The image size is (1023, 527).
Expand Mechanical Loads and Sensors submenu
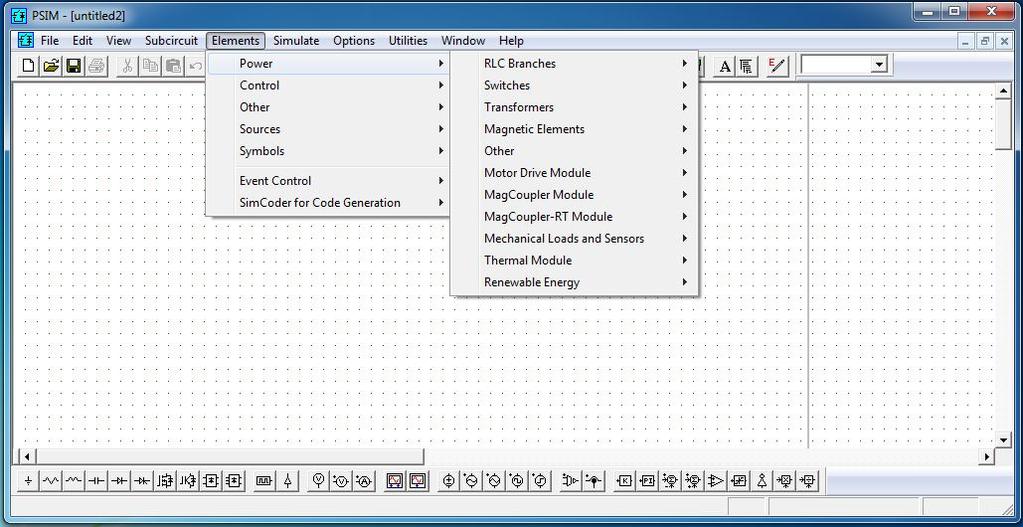pos(575,239)
